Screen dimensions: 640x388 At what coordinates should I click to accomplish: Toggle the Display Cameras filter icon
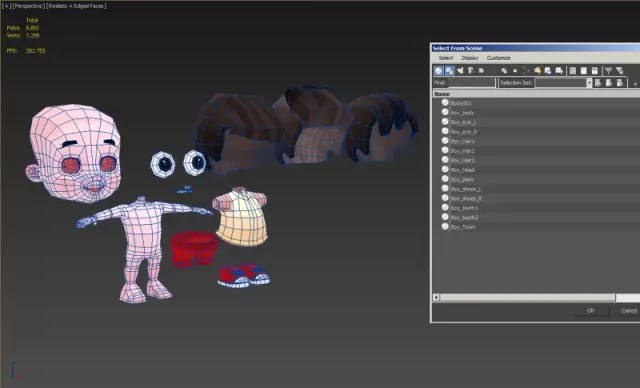471,71
